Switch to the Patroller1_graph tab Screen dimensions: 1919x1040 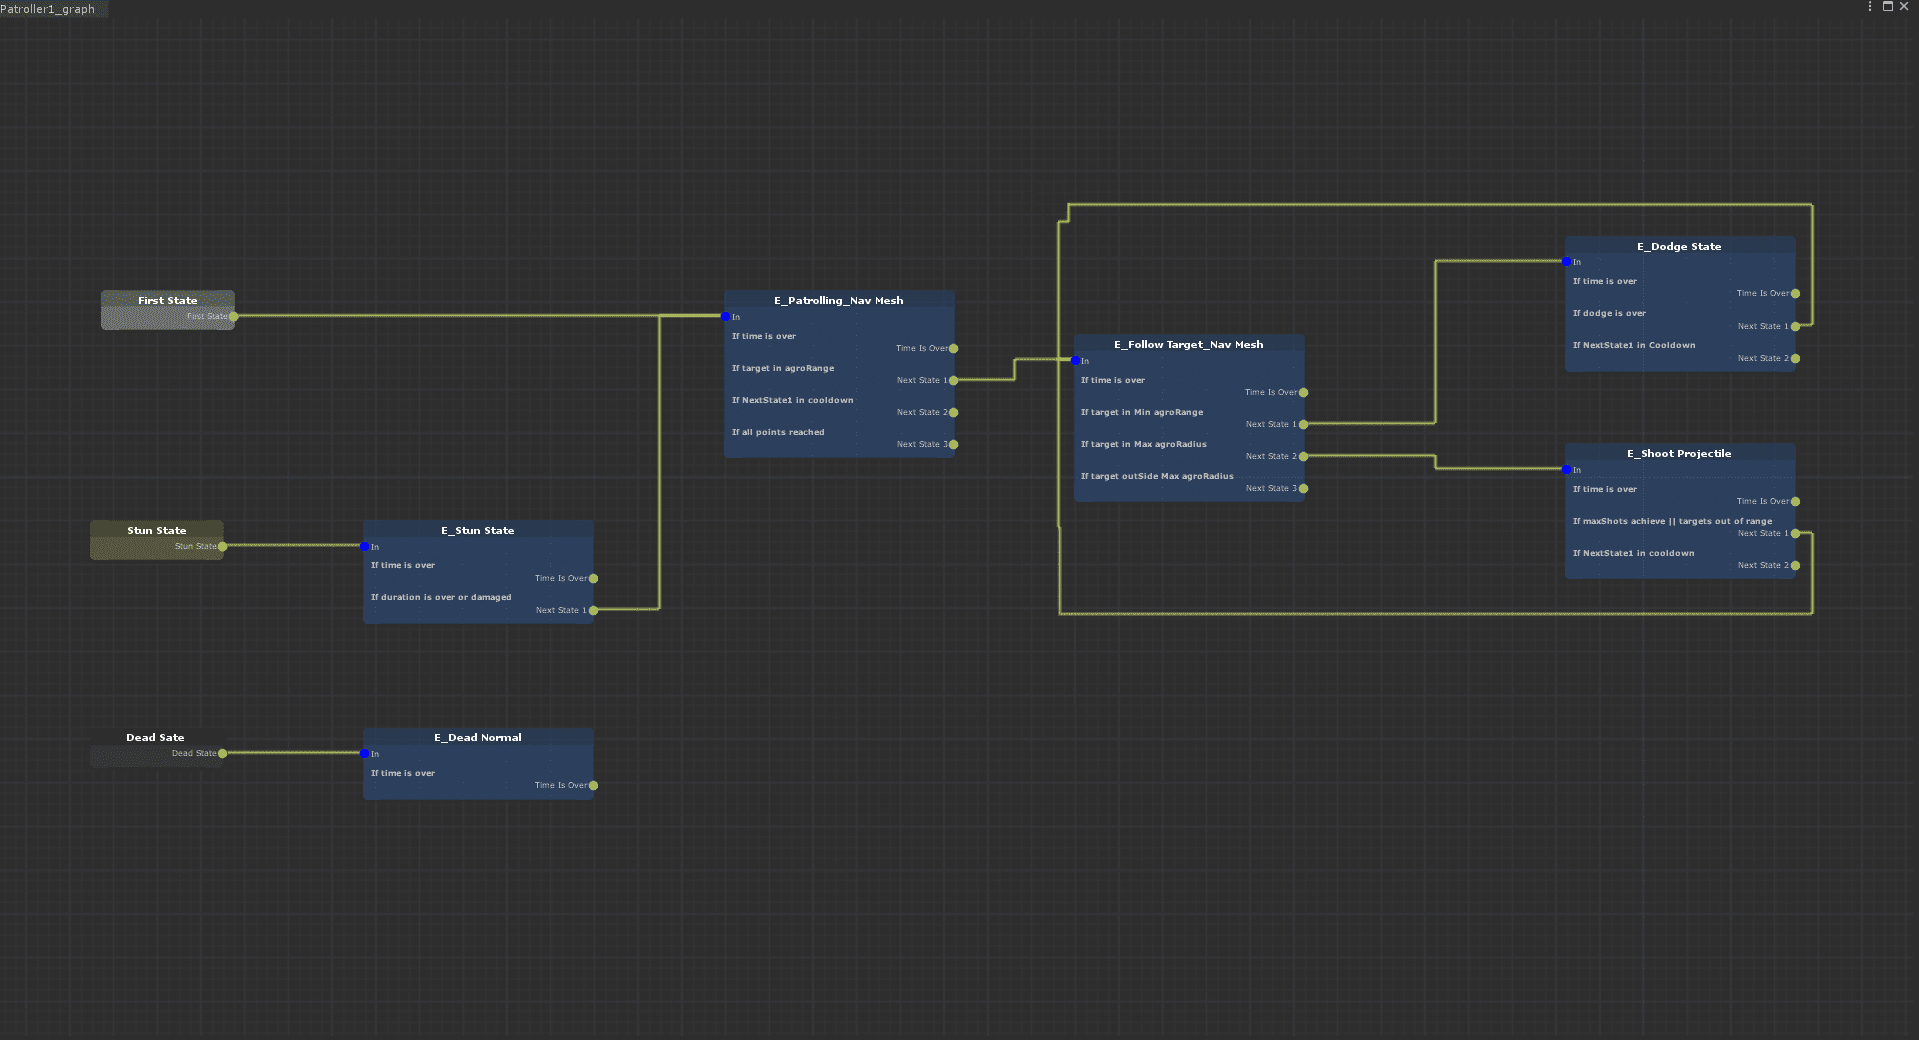coord(48,9)
